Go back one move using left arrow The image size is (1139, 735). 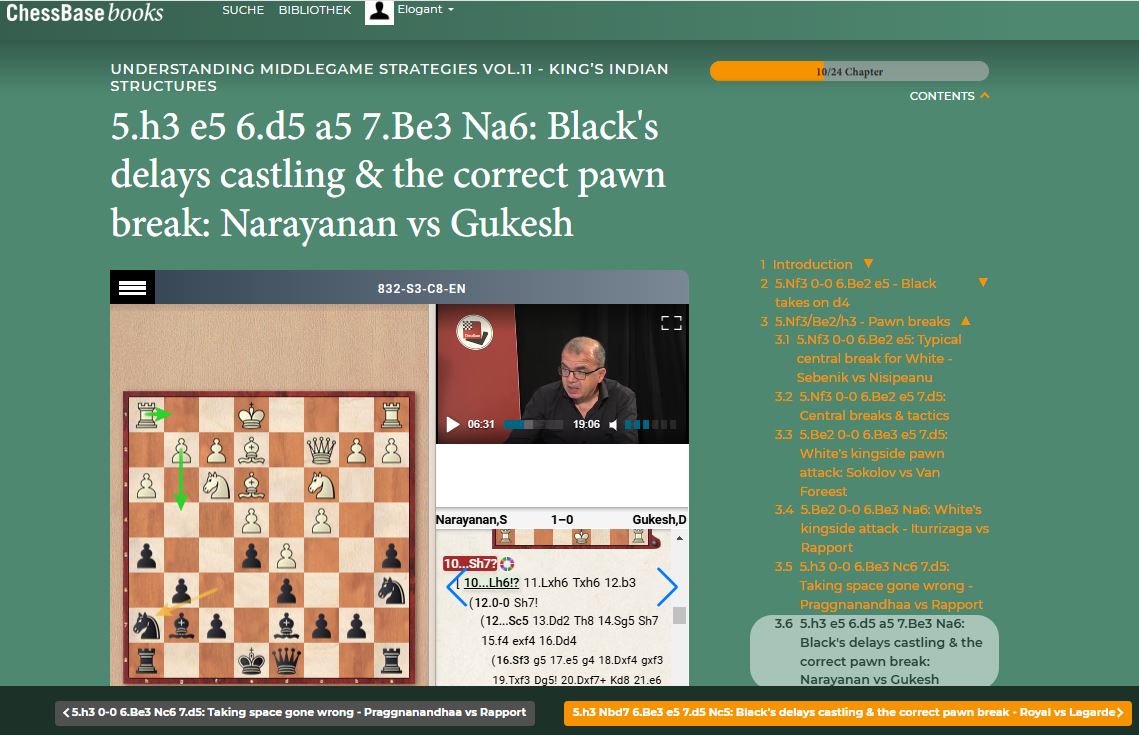pos(455,587)
